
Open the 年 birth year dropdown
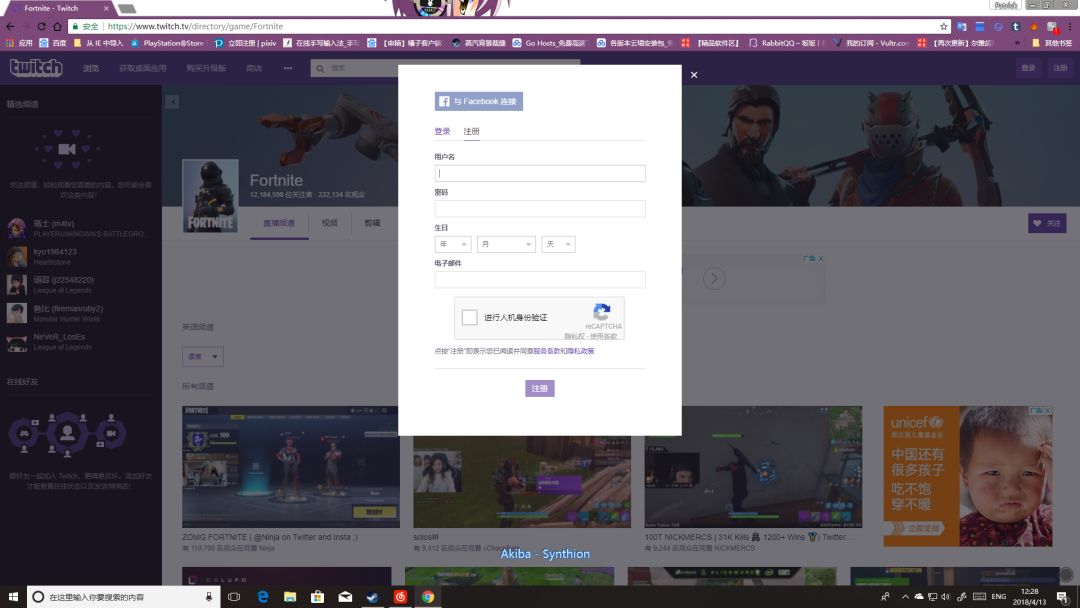pos(453,244)
